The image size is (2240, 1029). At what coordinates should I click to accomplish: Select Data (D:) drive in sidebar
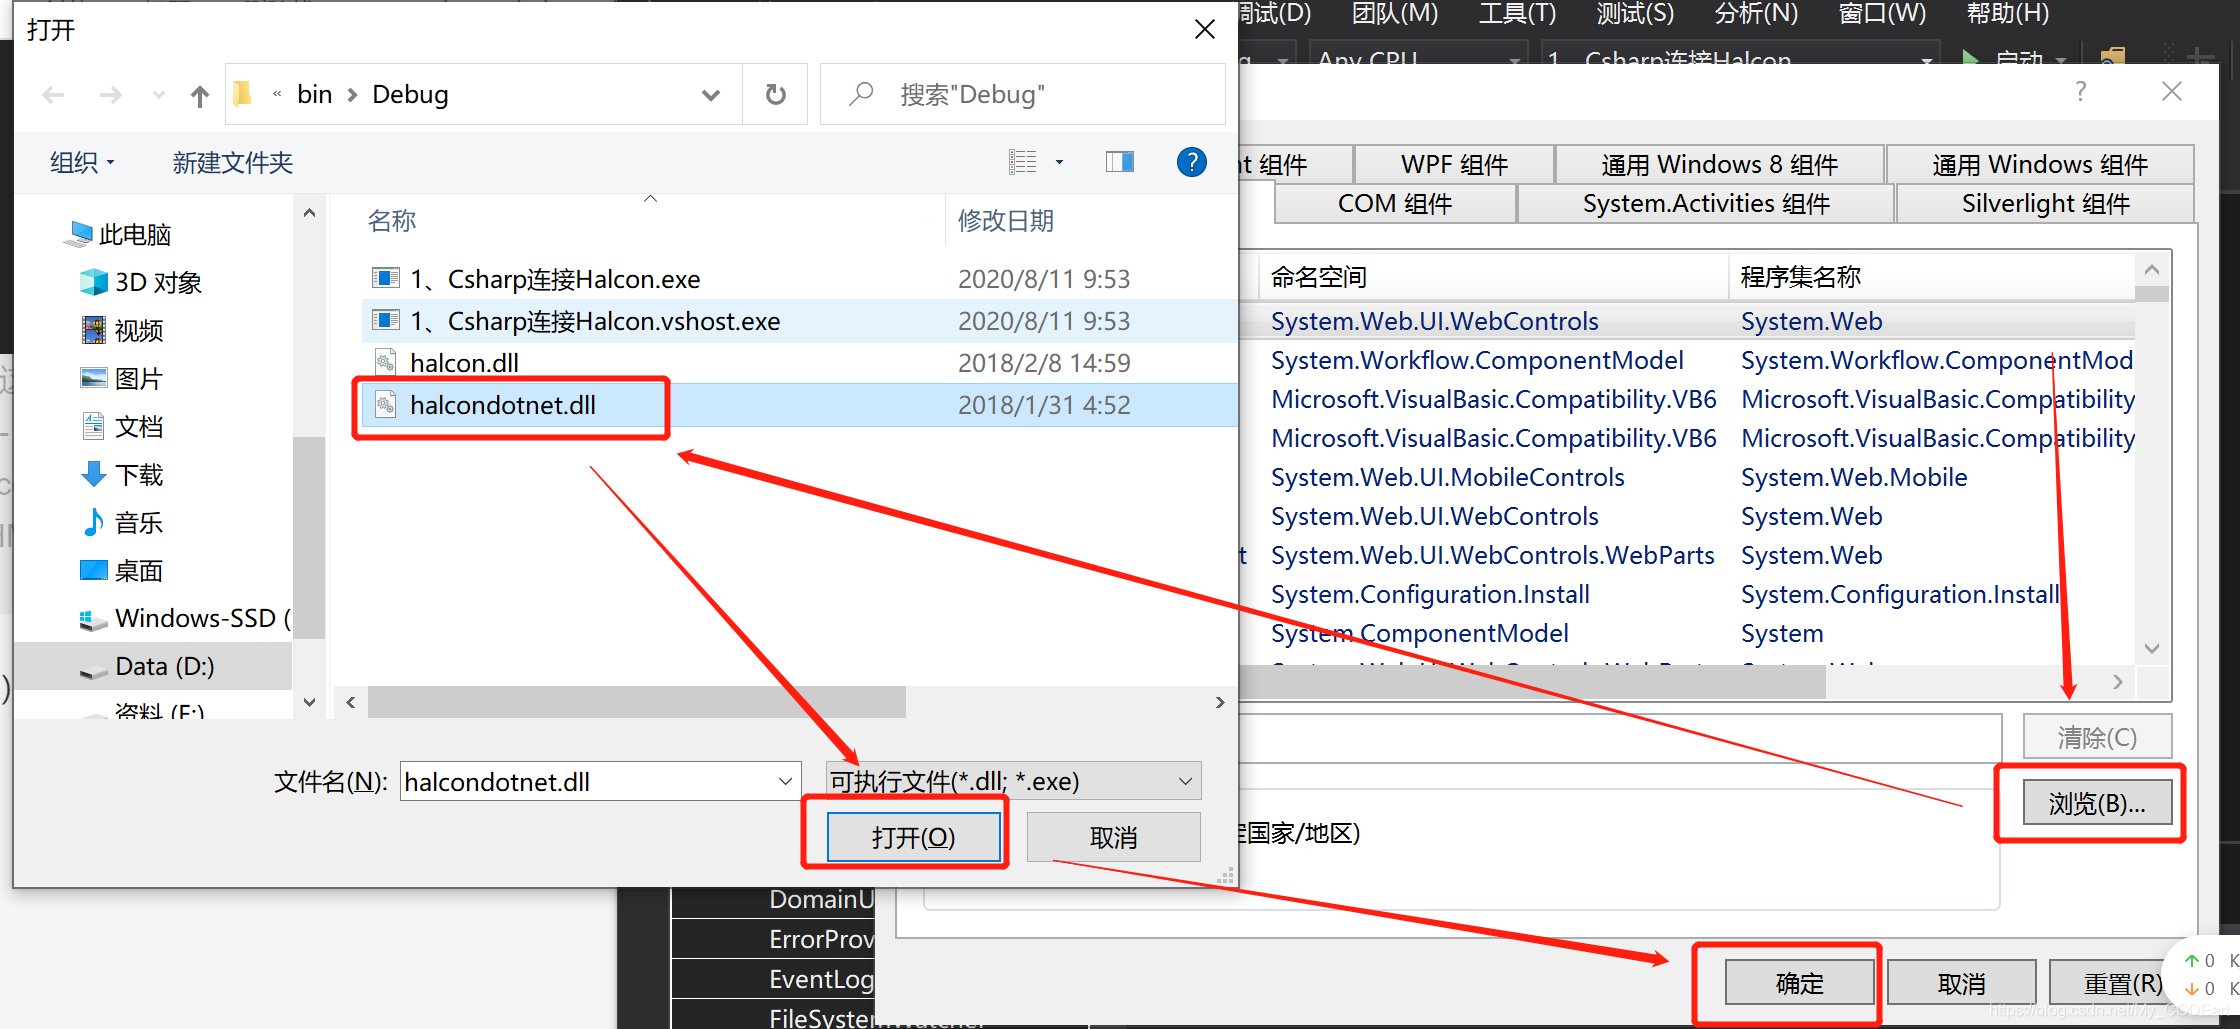(x=153, y=666)
